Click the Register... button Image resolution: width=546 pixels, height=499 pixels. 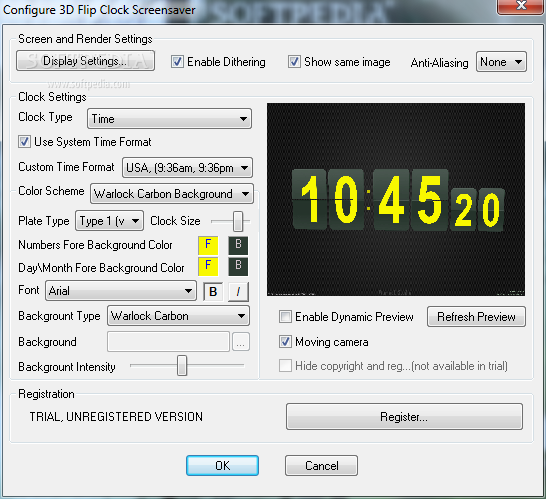[404, 416]
